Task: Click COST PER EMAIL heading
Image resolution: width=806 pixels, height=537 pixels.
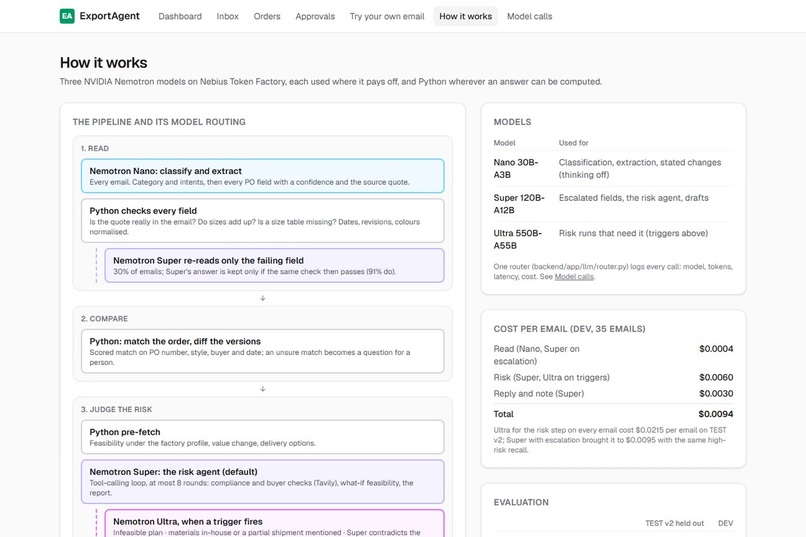Action: (569, 329)
